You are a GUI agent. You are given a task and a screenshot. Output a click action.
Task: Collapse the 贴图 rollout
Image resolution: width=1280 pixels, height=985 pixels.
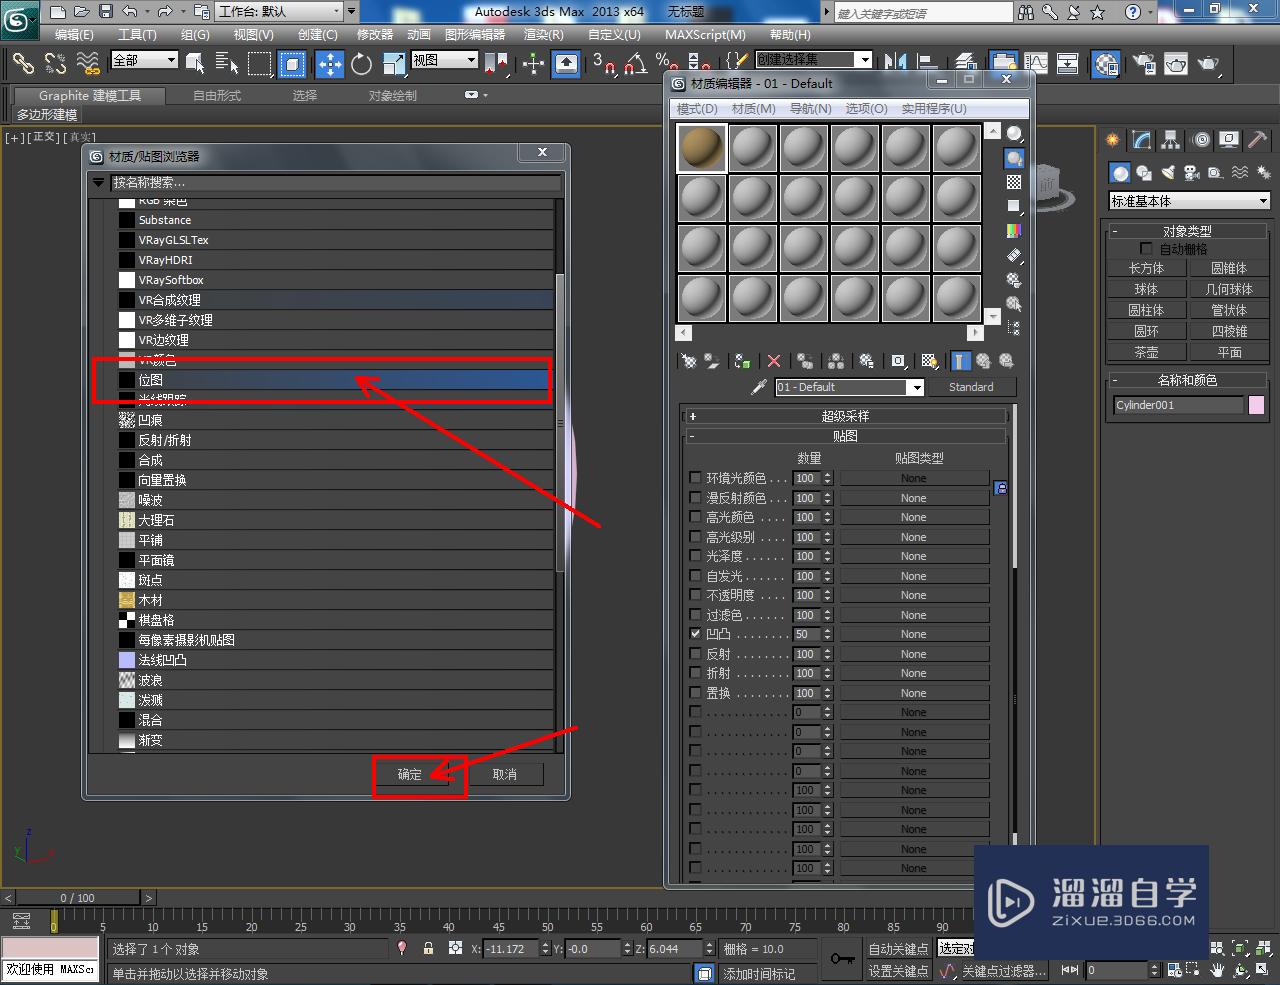tap(845, 436)
